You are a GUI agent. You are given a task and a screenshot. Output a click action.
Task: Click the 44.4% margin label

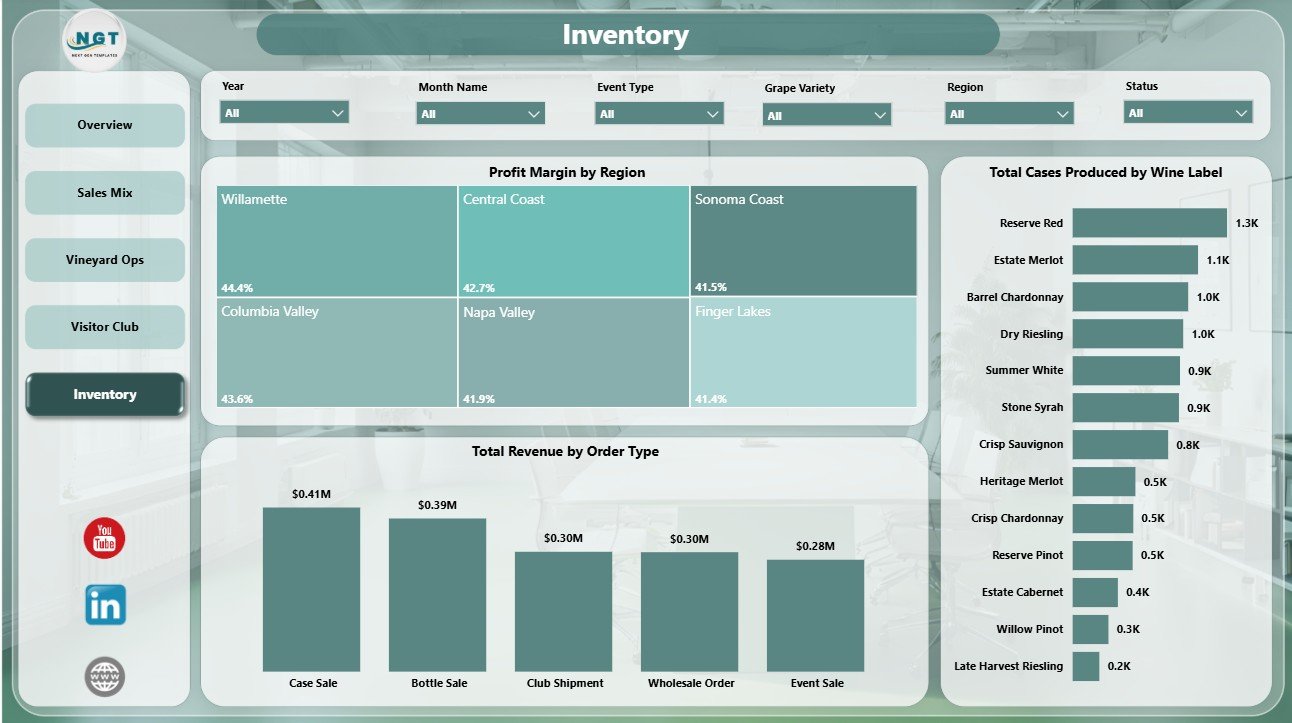(237, 288)
